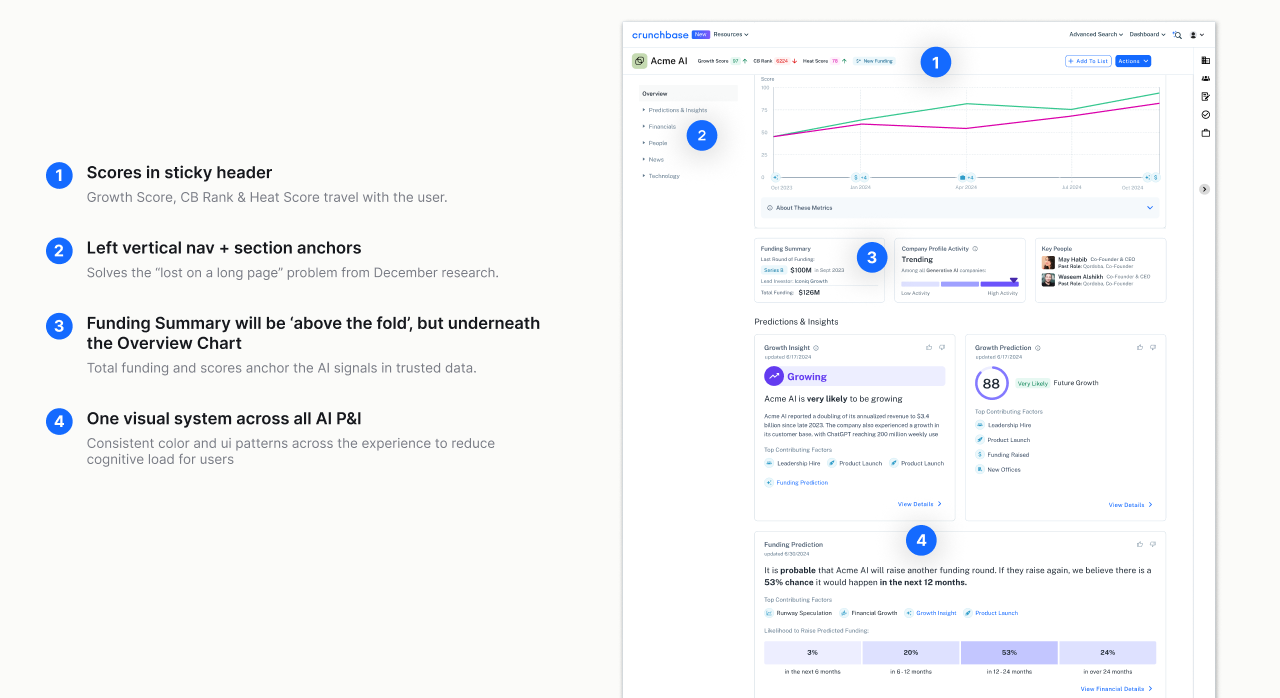Expand the right sidebar with arrow button
This screenshot has height=698, width=1280.
pos(1204,189)
